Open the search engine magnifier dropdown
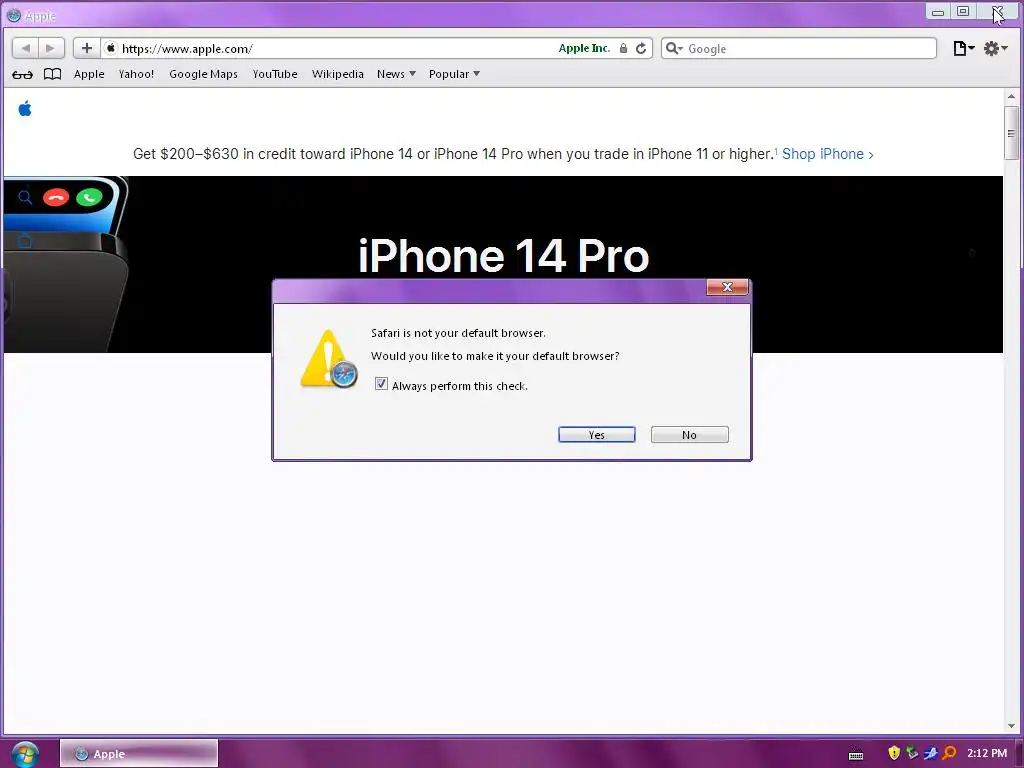1024x768 pixels. pos(674,48)
